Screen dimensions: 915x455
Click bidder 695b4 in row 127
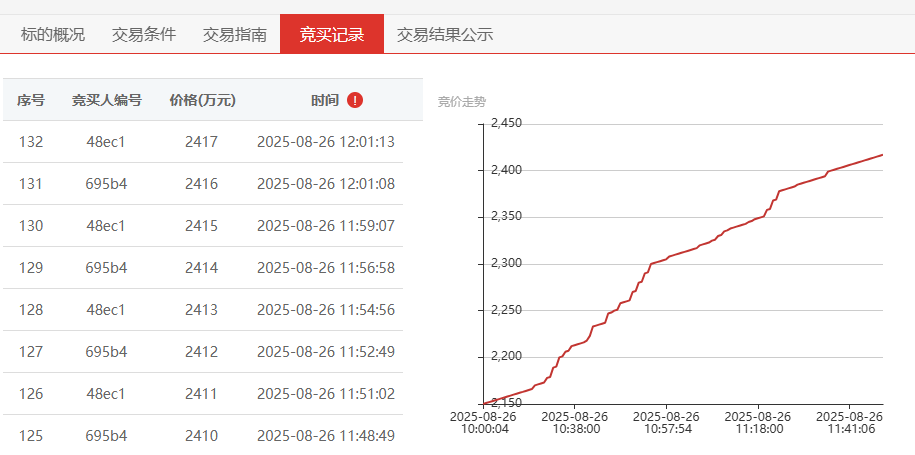click(106, 352)
